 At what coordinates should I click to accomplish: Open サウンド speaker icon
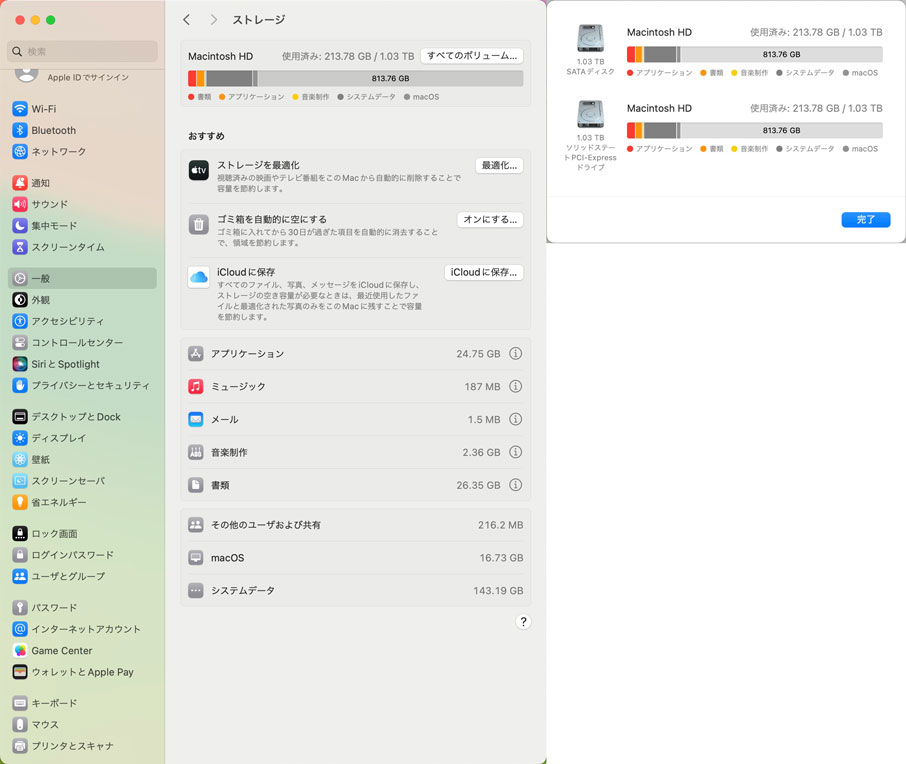pos(20,204)
